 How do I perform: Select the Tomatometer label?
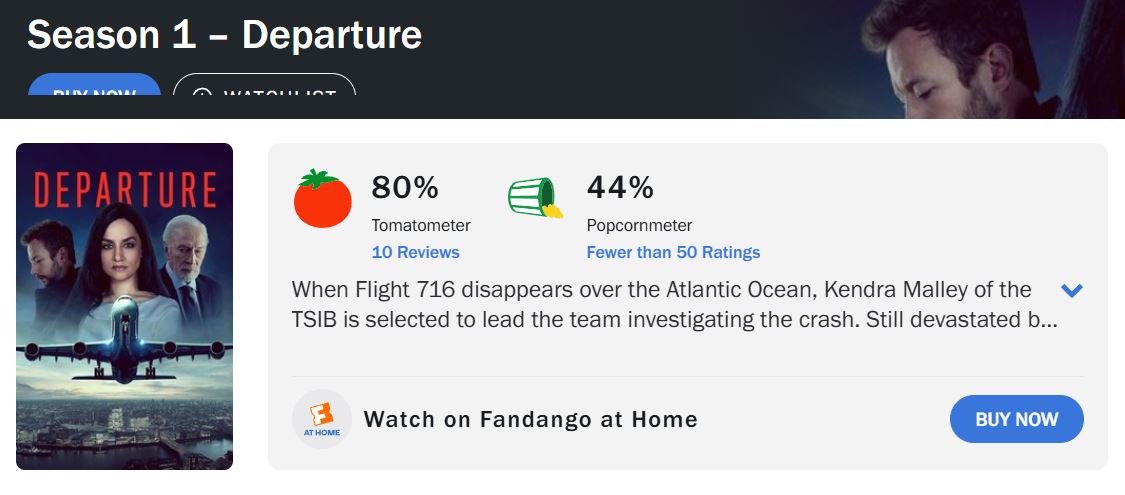coord(420,225)
